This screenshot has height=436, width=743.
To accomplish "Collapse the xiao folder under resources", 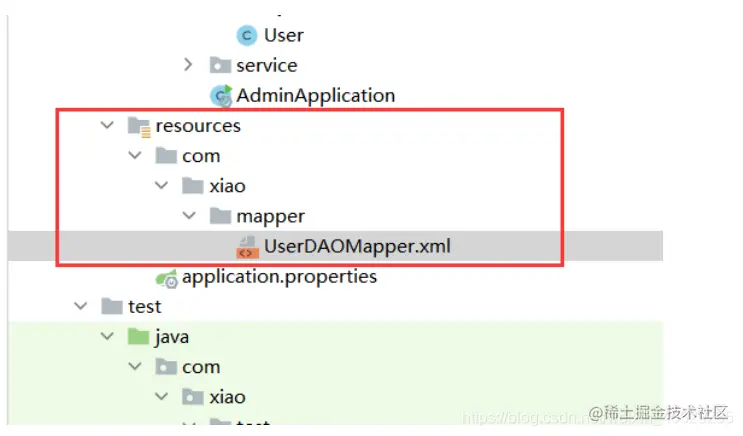I will coord(162,186).
